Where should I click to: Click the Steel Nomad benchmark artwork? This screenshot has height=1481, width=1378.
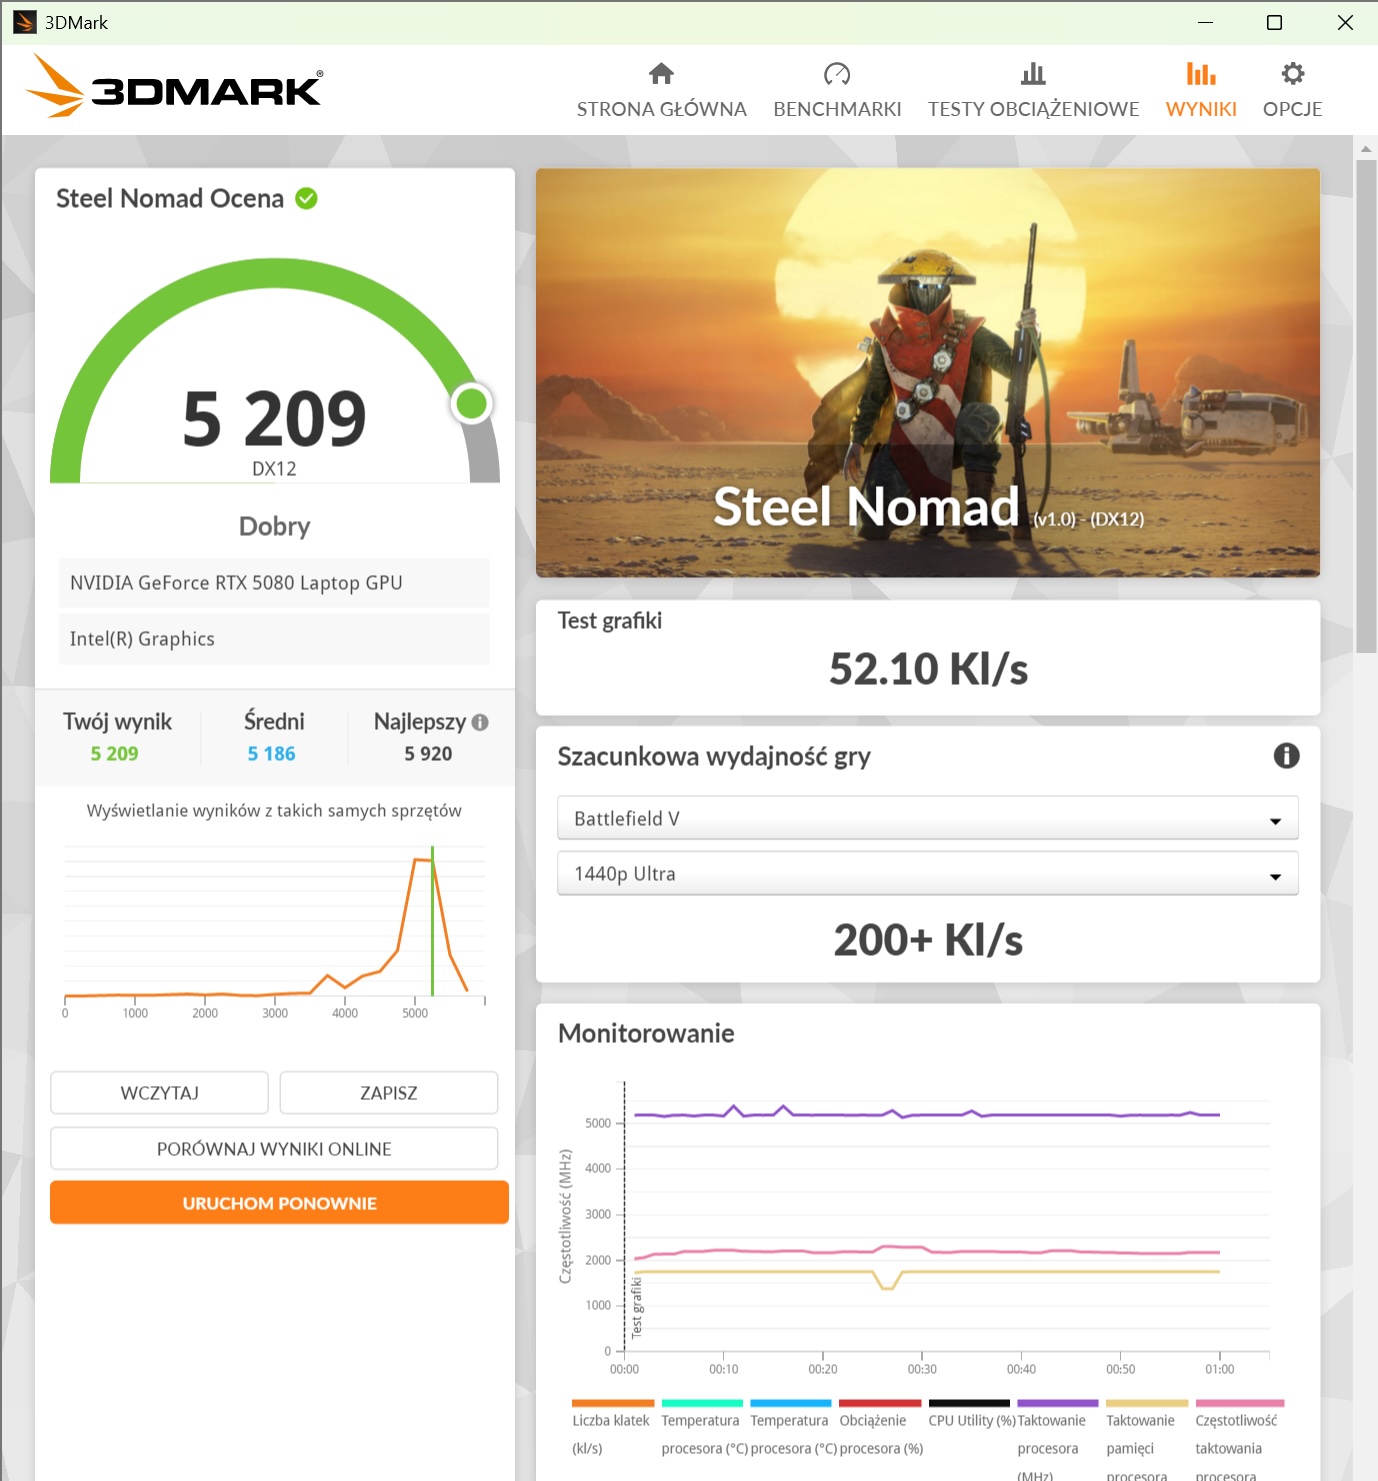point(928,372)
